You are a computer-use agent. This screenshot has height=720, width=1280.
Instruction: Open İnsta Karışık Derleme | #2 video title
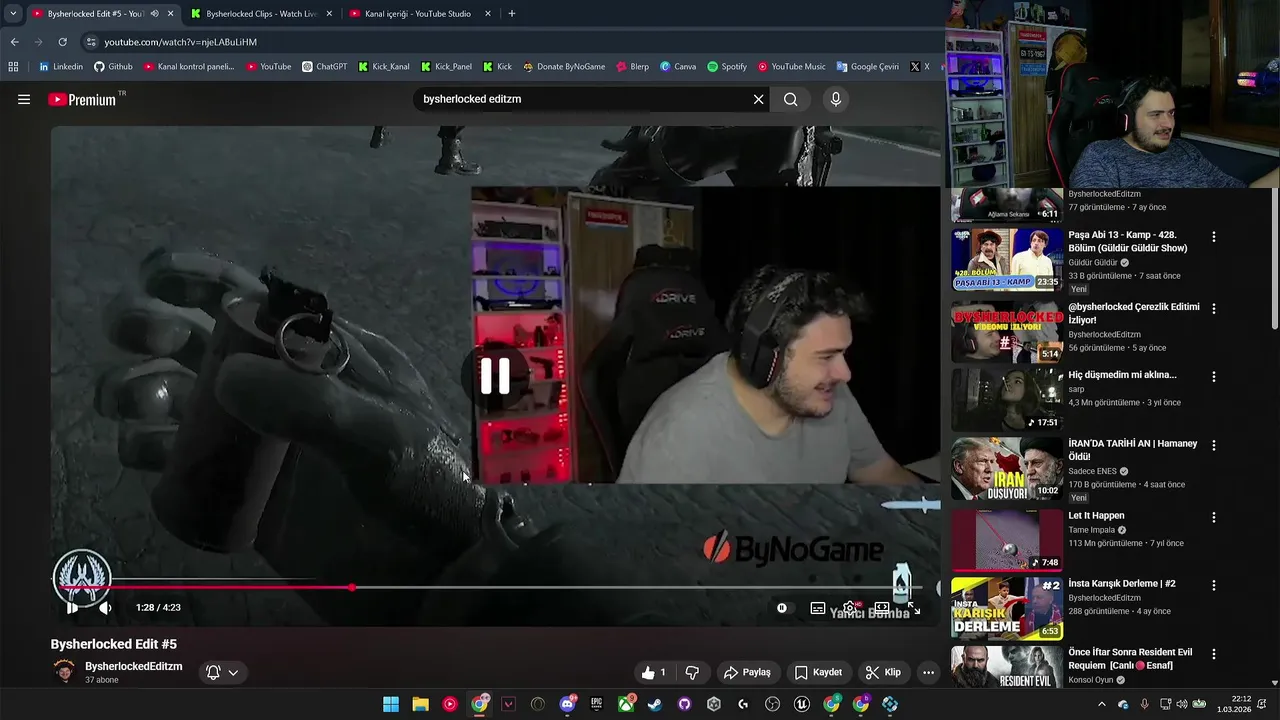1122,584
